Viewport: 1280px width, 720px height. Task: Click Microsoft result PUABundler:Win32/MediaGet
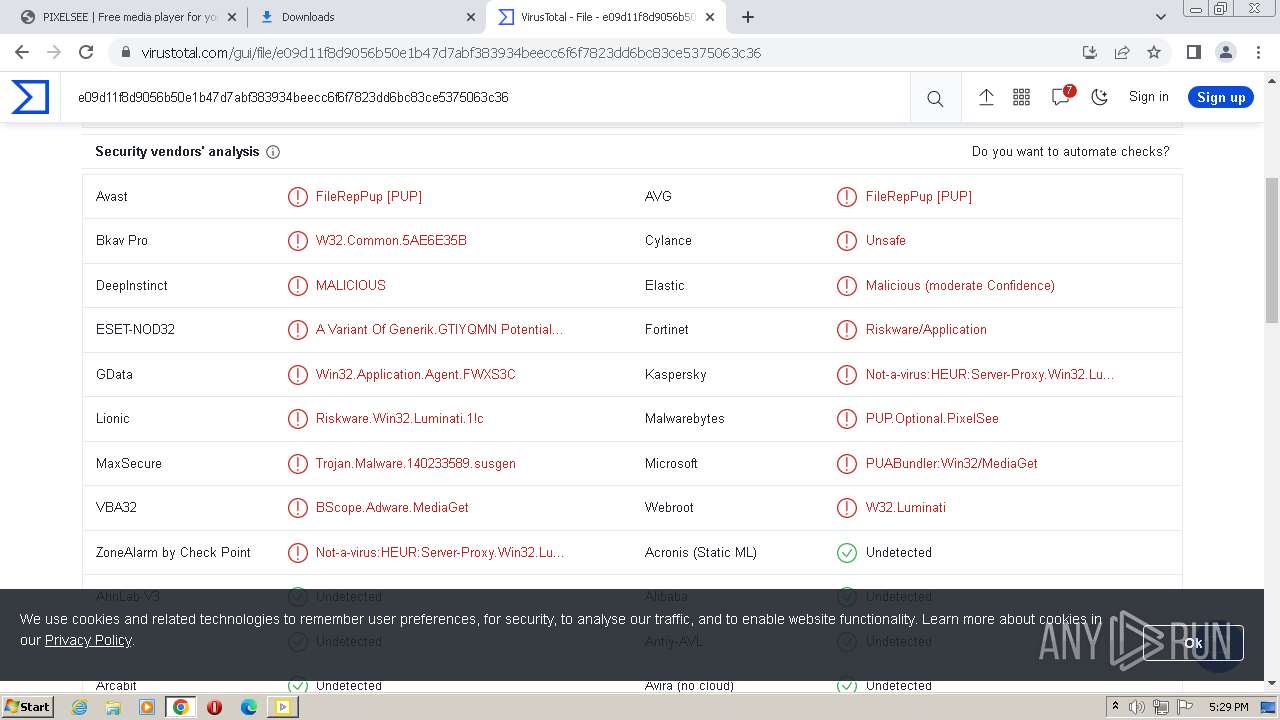click(x=952, y=464)
